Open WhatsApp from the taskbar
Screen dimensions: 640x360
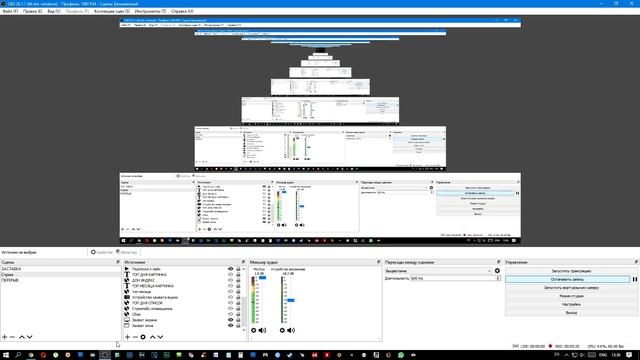coord(401,355)
